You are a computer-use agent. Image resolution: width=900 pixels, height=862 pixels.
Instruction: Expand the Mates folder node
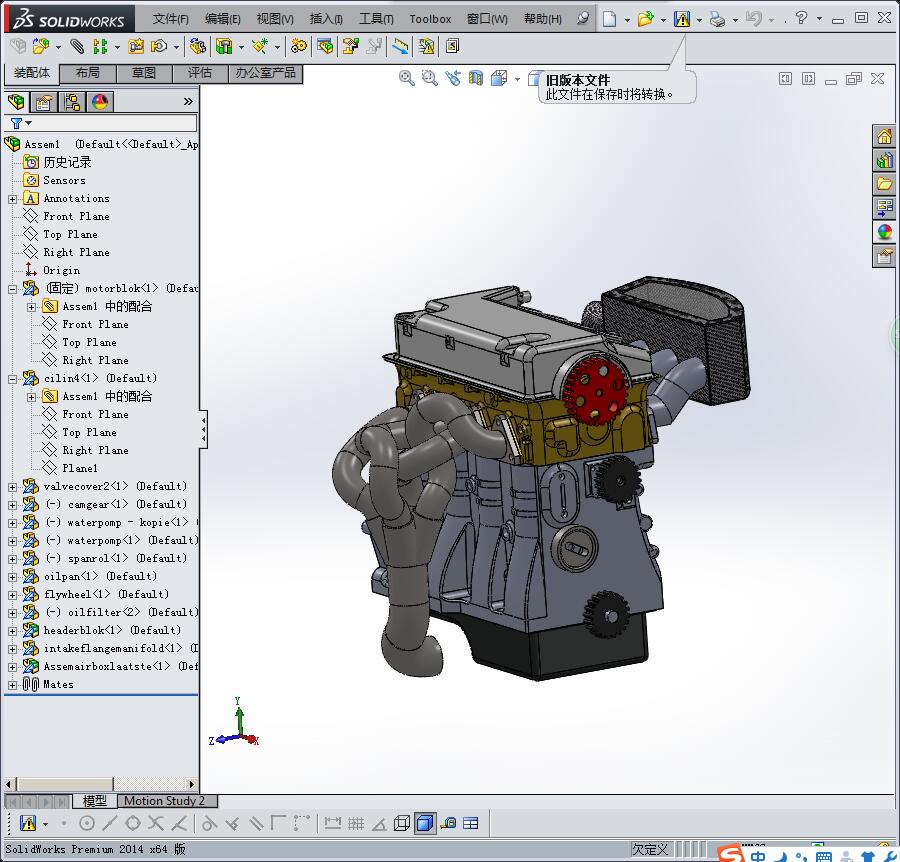coord(13,685)
